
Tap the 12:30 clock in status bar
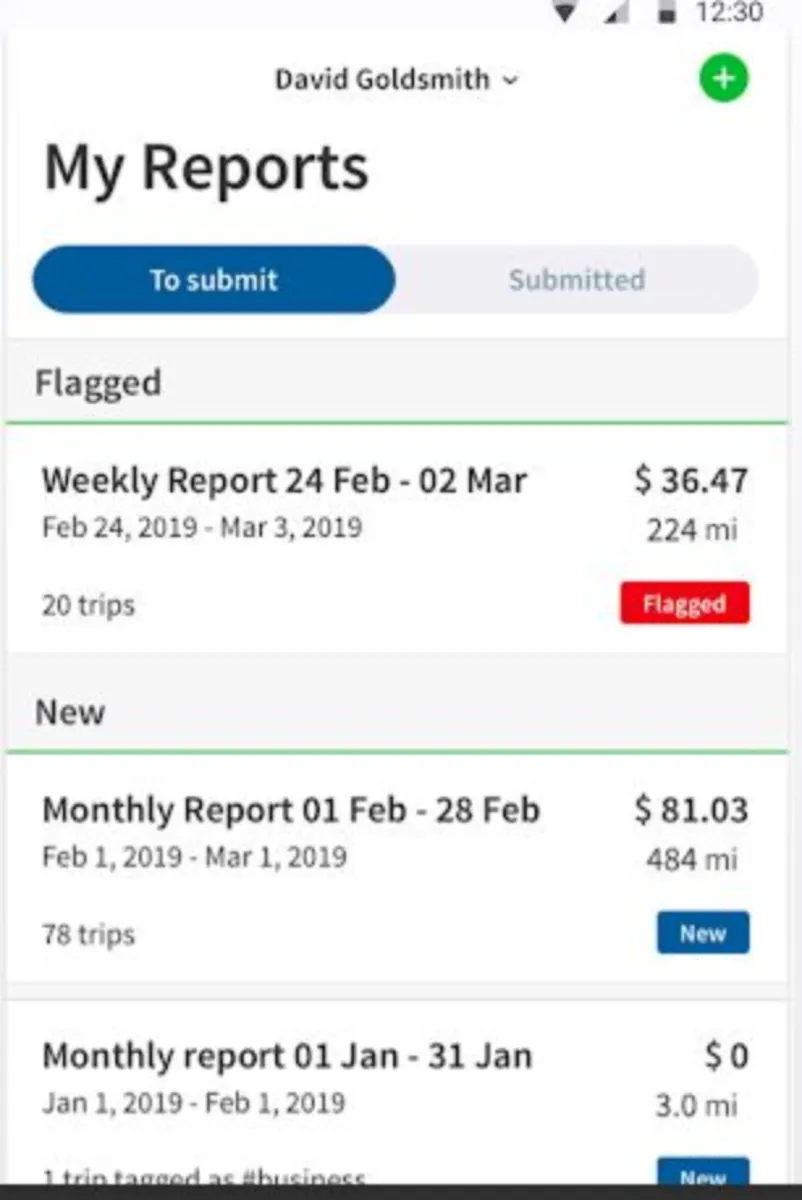729,12
